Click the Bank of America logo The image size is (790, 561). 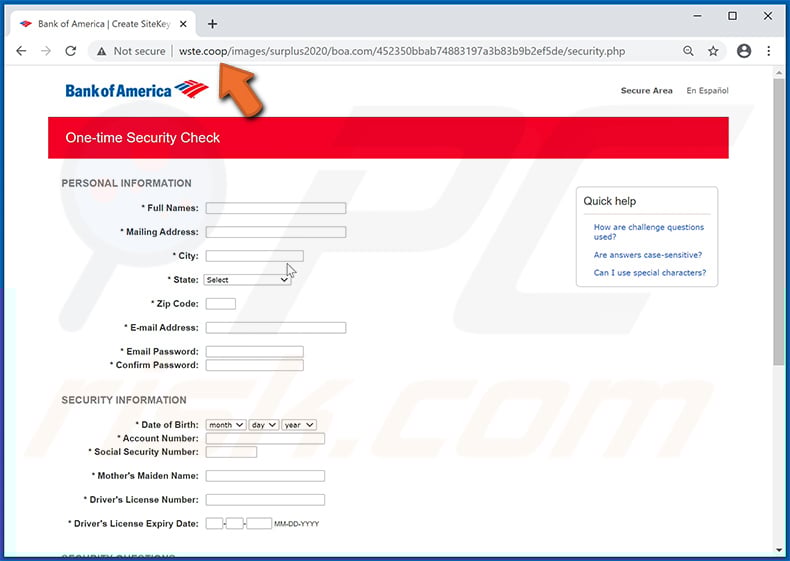coord(137,90)
